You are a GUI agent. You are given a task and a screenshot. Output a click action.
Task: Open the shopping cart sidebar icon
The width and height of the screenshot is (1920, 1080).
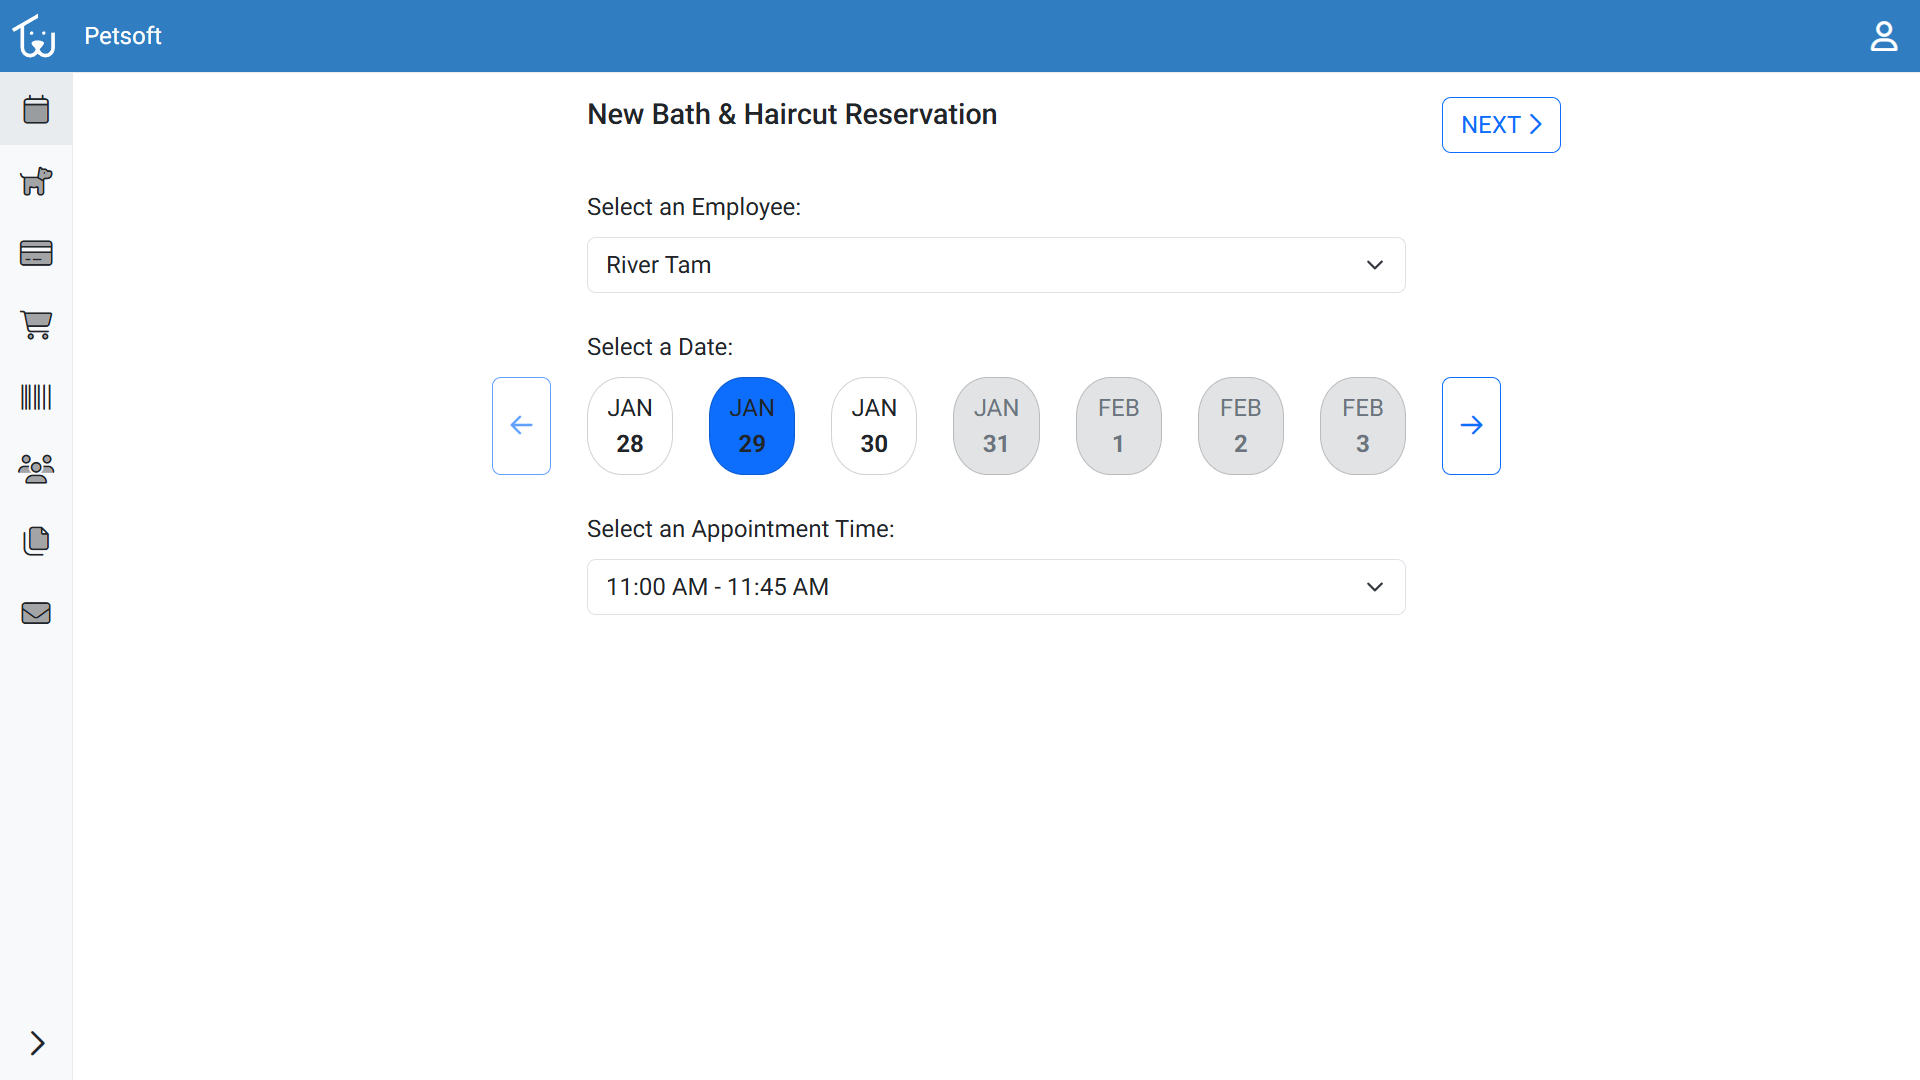[36, 325]
